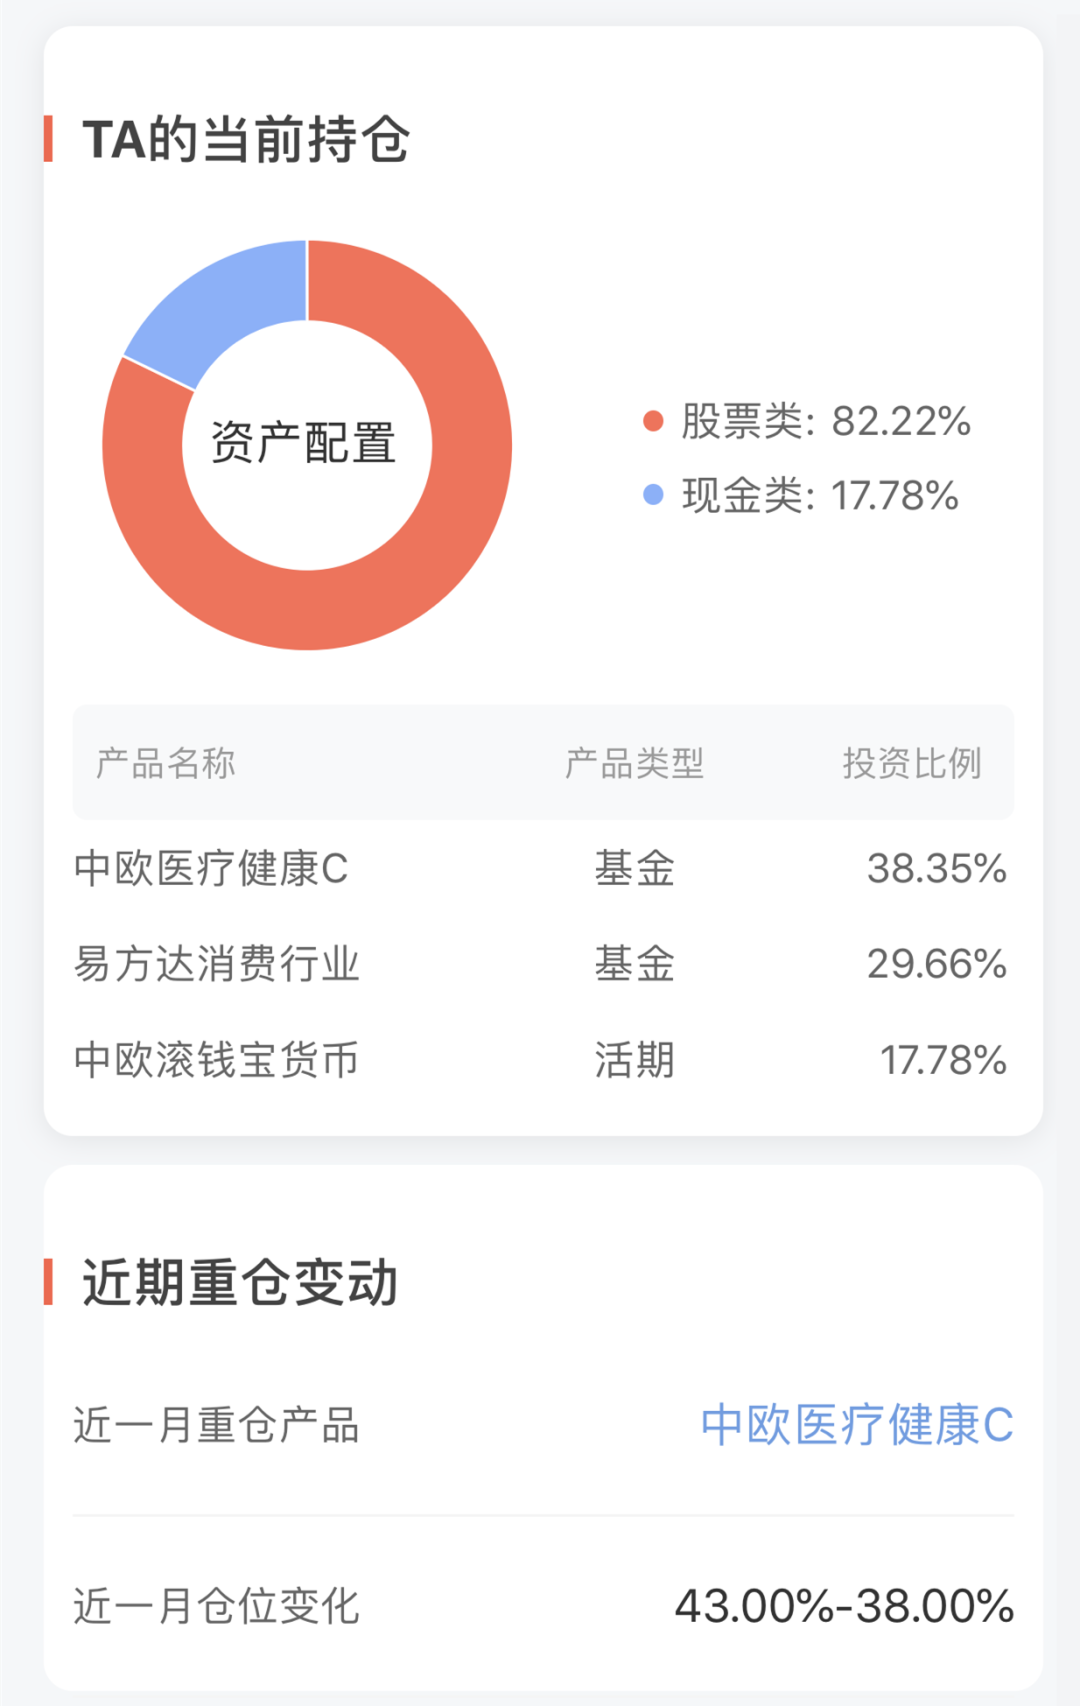
Task: Click the 近一月重仓产品 row label
Action: [216, 1425]
